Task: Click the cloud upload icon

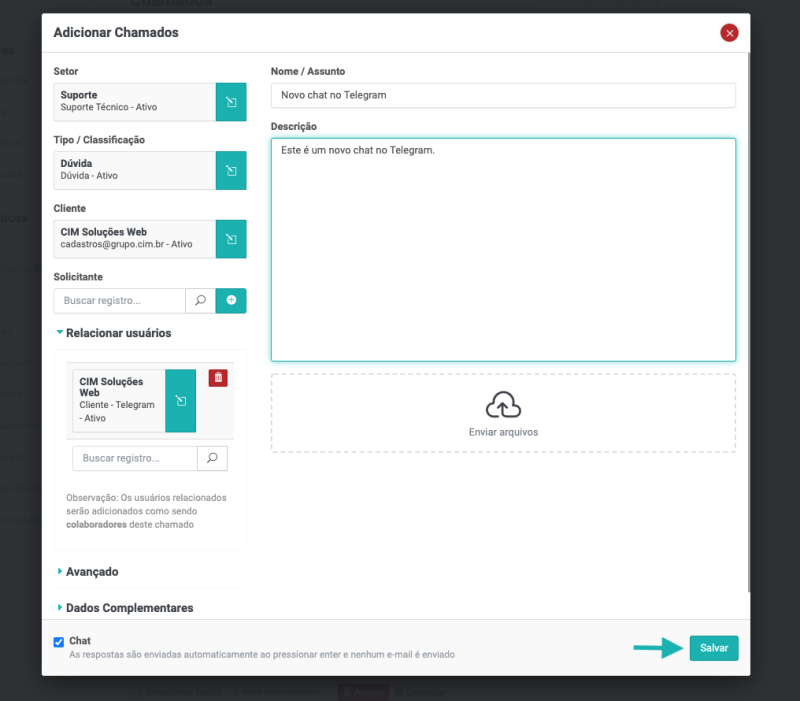Action: coord(503,405)
